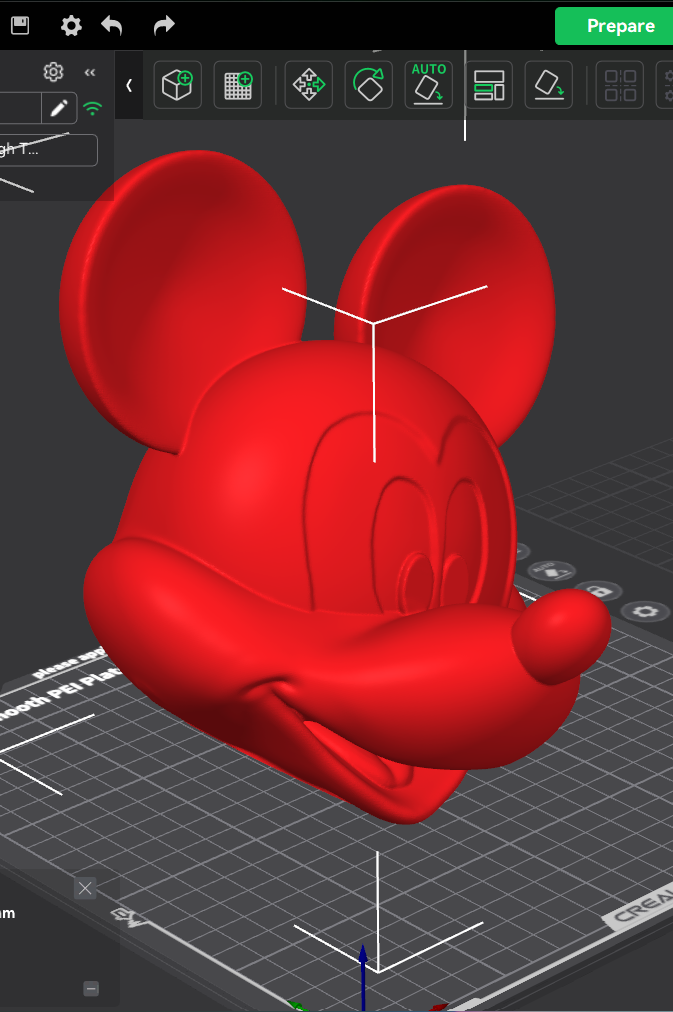Select the move tool with four arrows
673x1012 pixels.
click(x=308, y=85)
